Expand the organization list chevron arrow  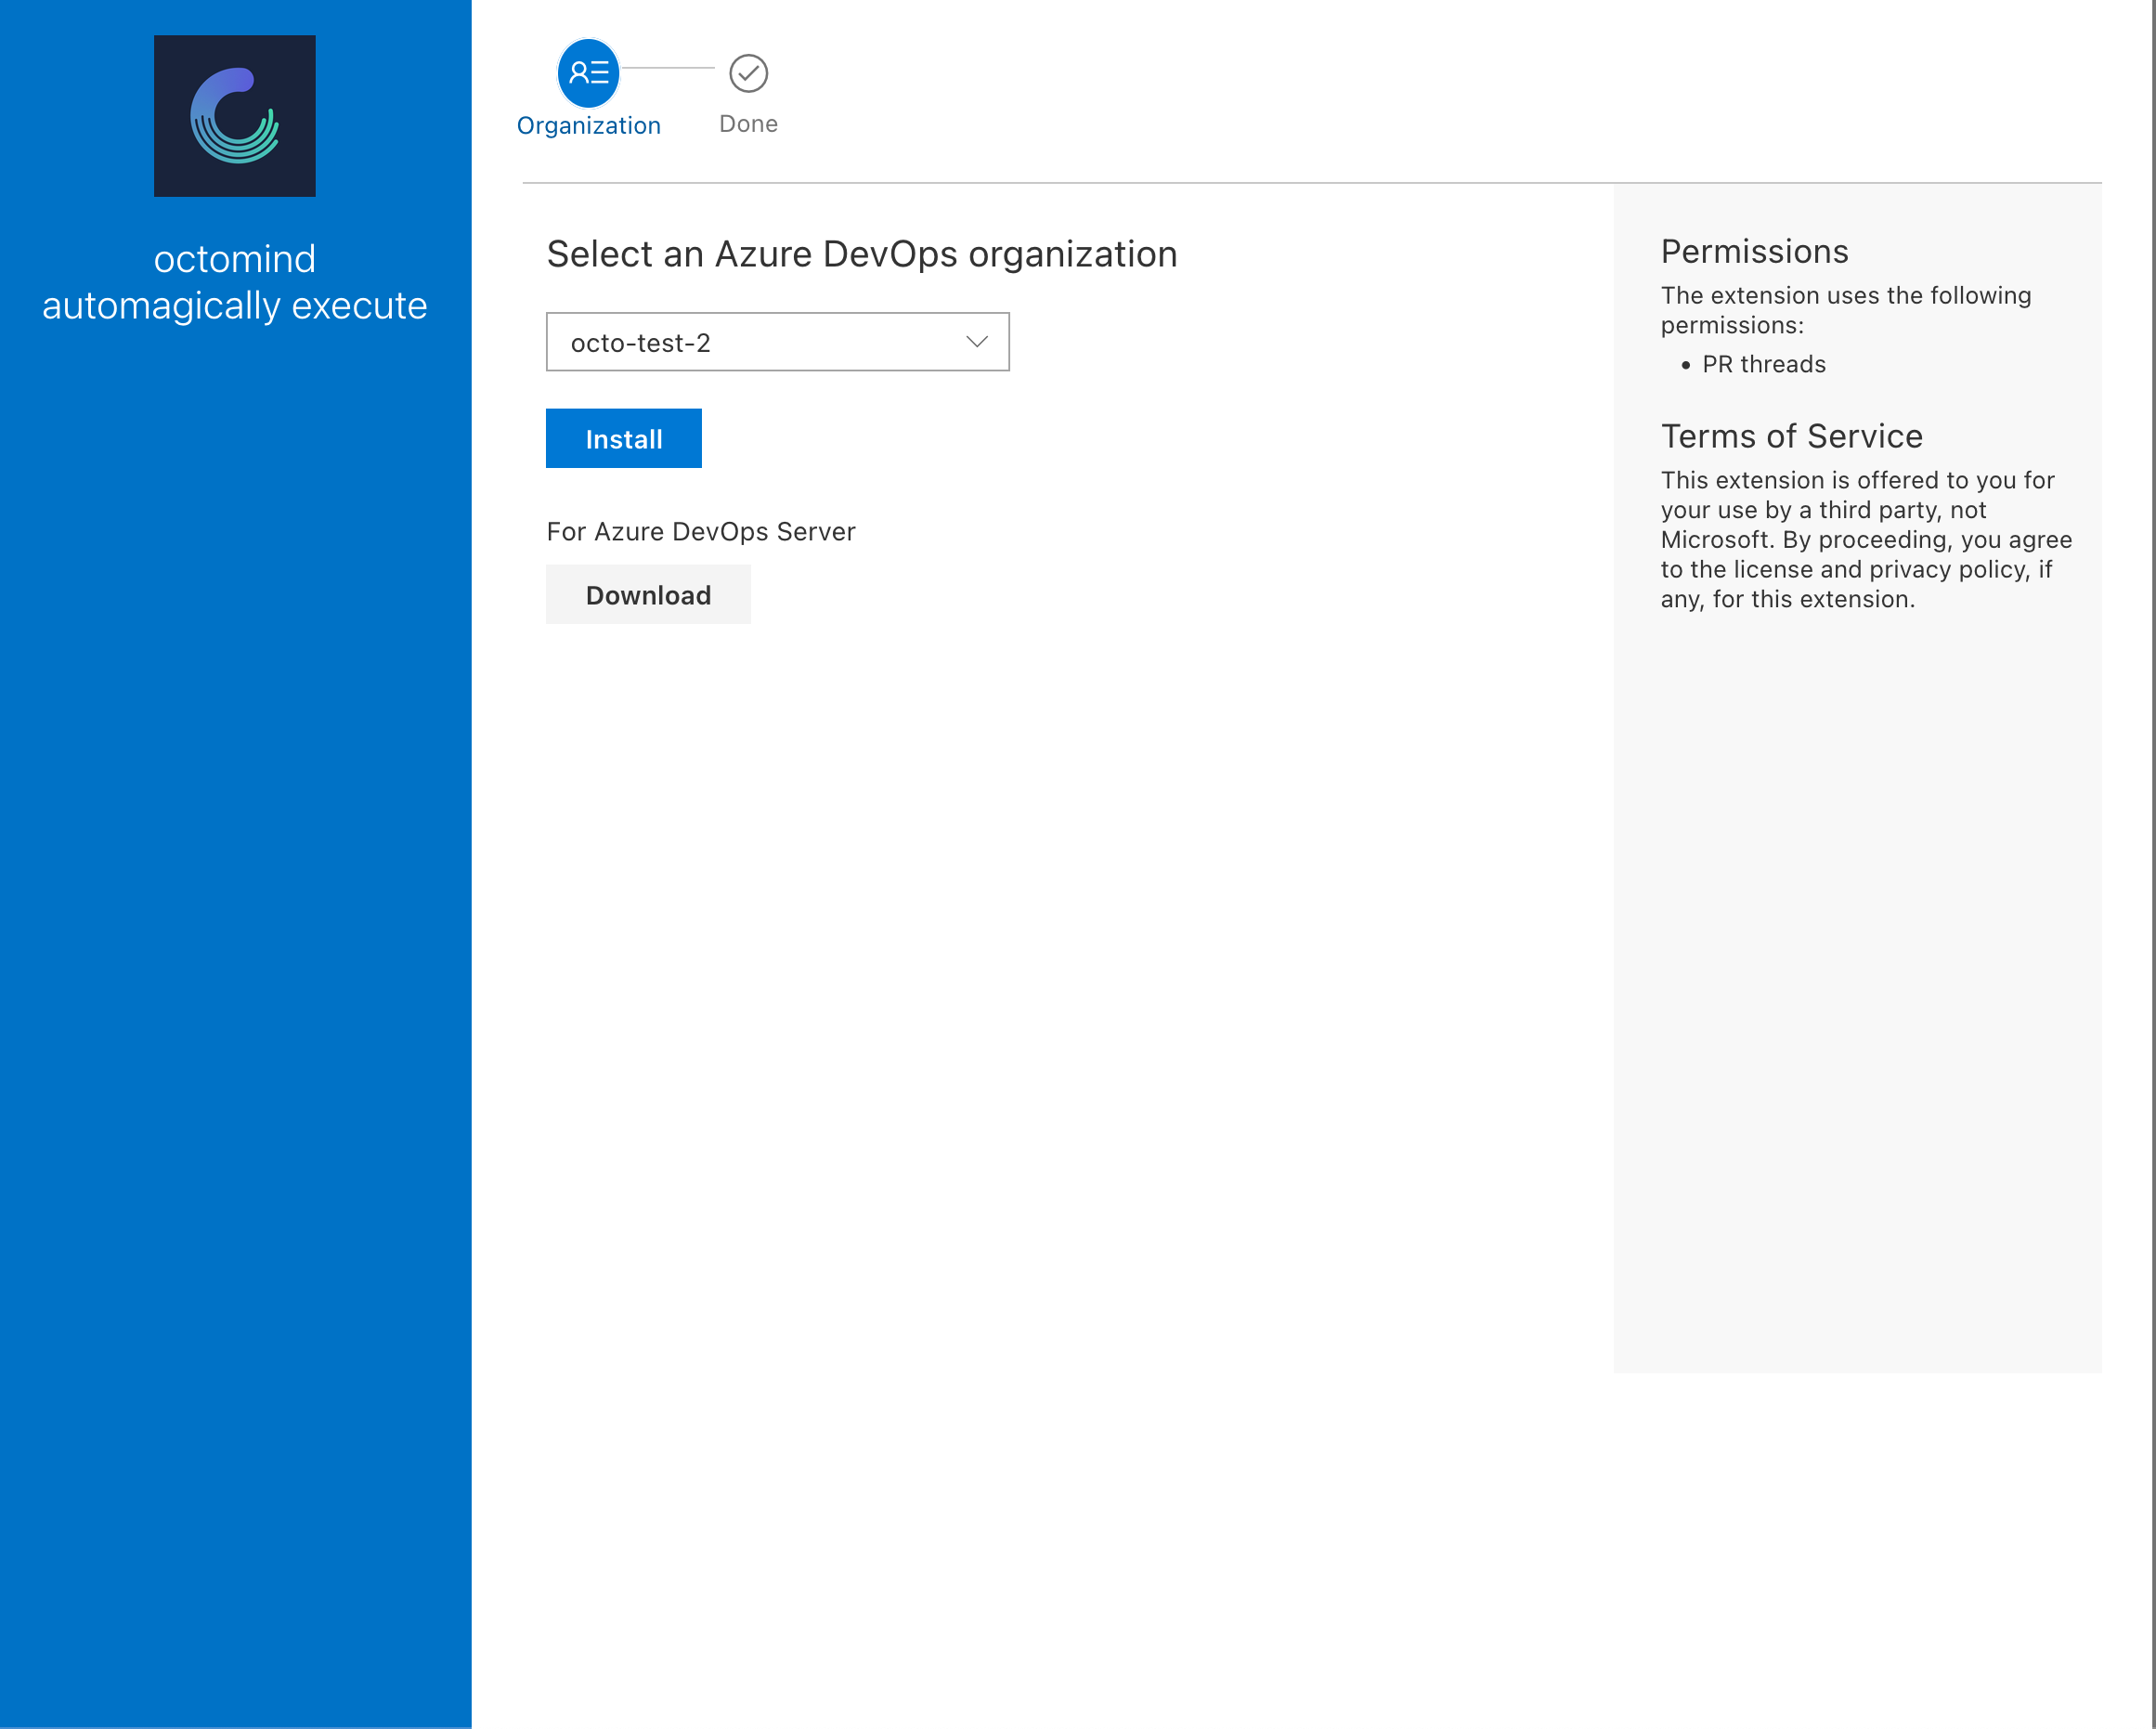coord(977,342)
